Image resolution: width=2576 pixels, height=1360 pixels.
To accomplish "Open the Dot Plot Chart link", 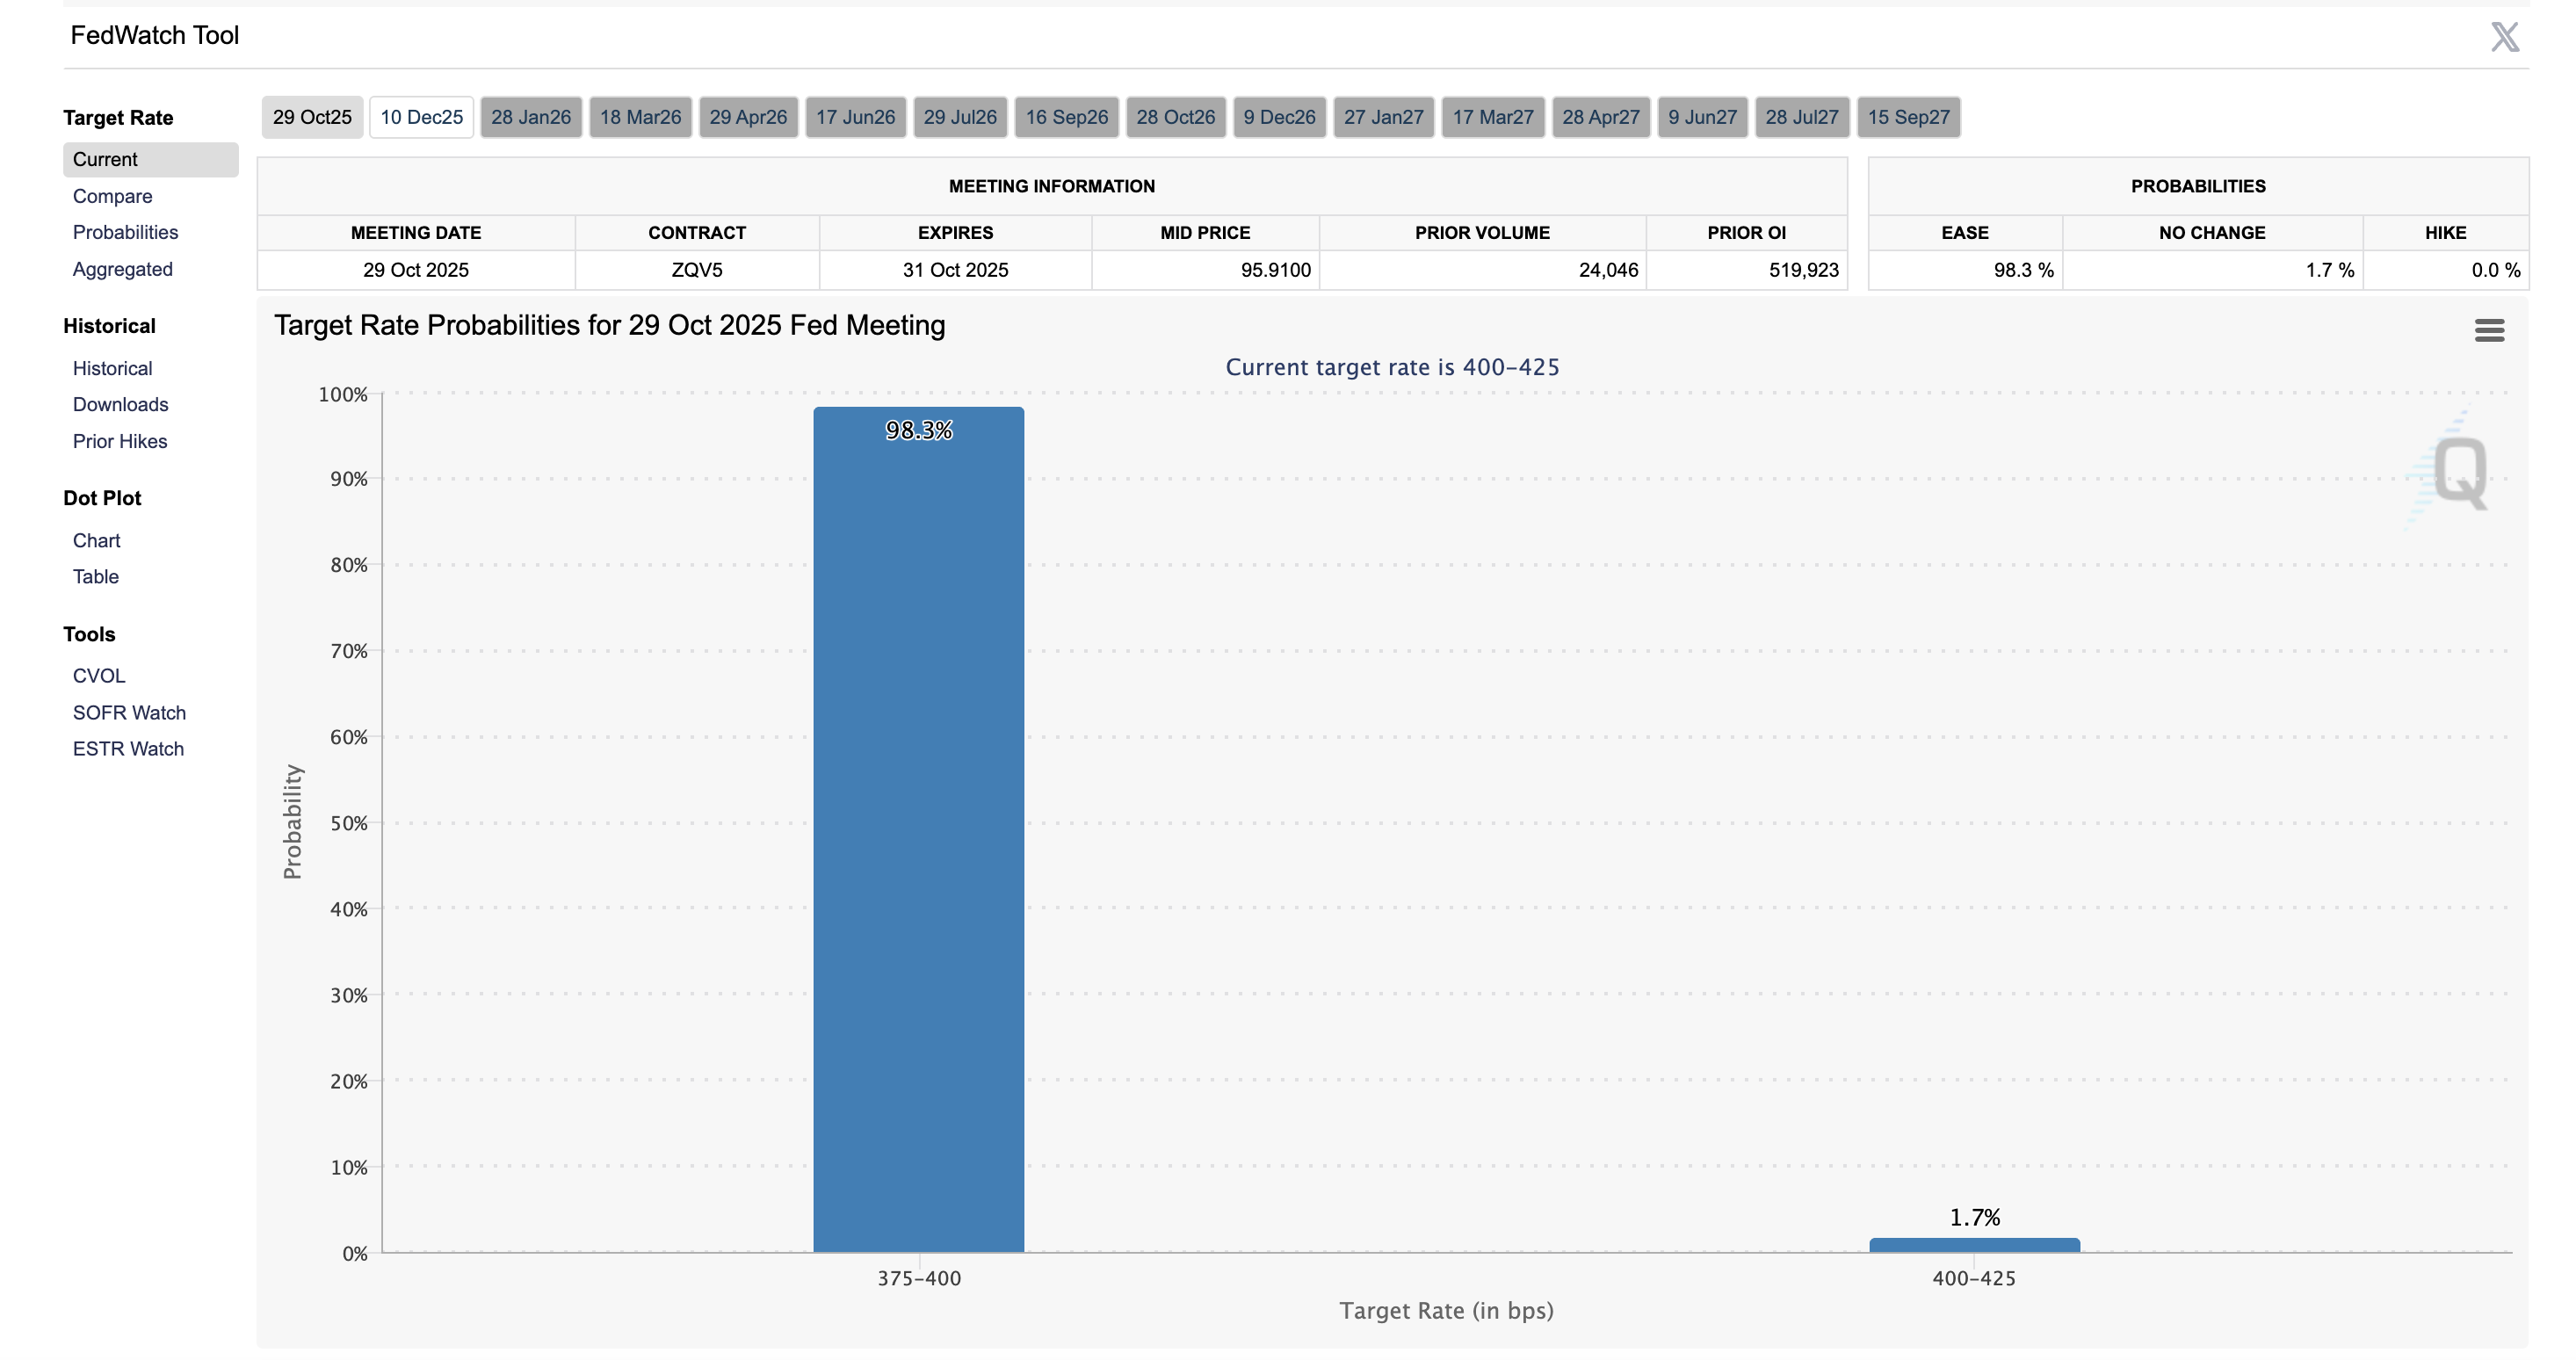I will [x=96, y=540].
